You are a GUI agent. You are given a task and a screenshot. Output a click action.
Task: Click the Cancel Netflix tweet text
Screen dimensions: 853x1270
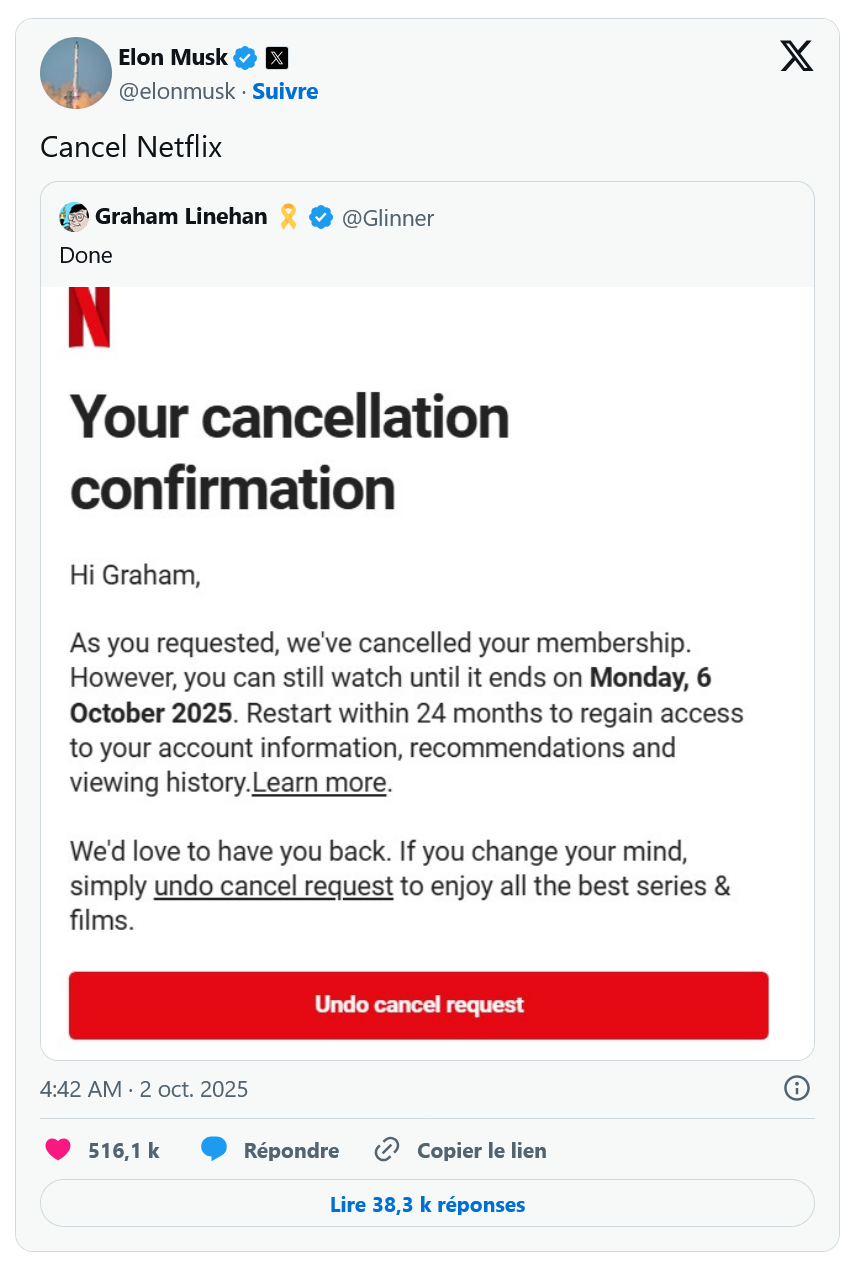(131, 148)
